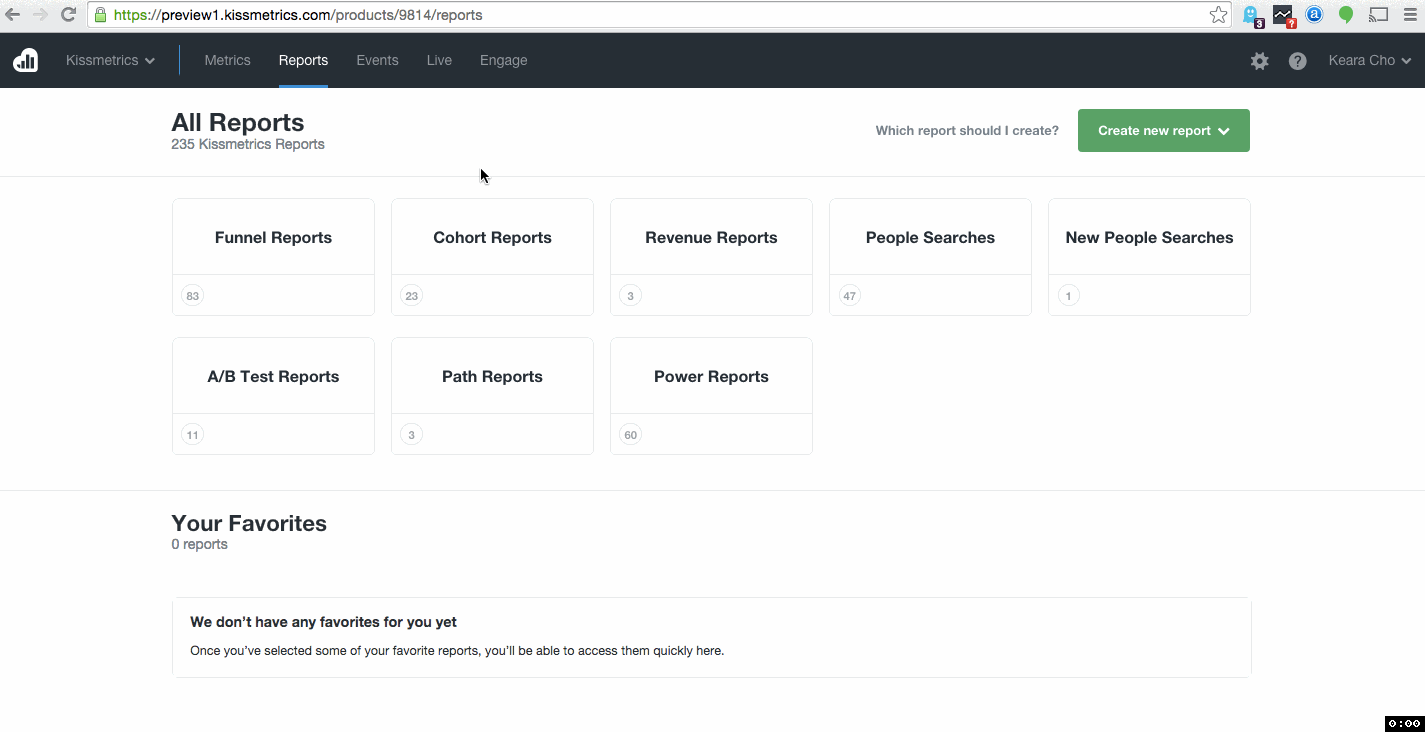Bookmark page with star icon
Screen dimensions: 1425x732
(x=1218, y=15)
